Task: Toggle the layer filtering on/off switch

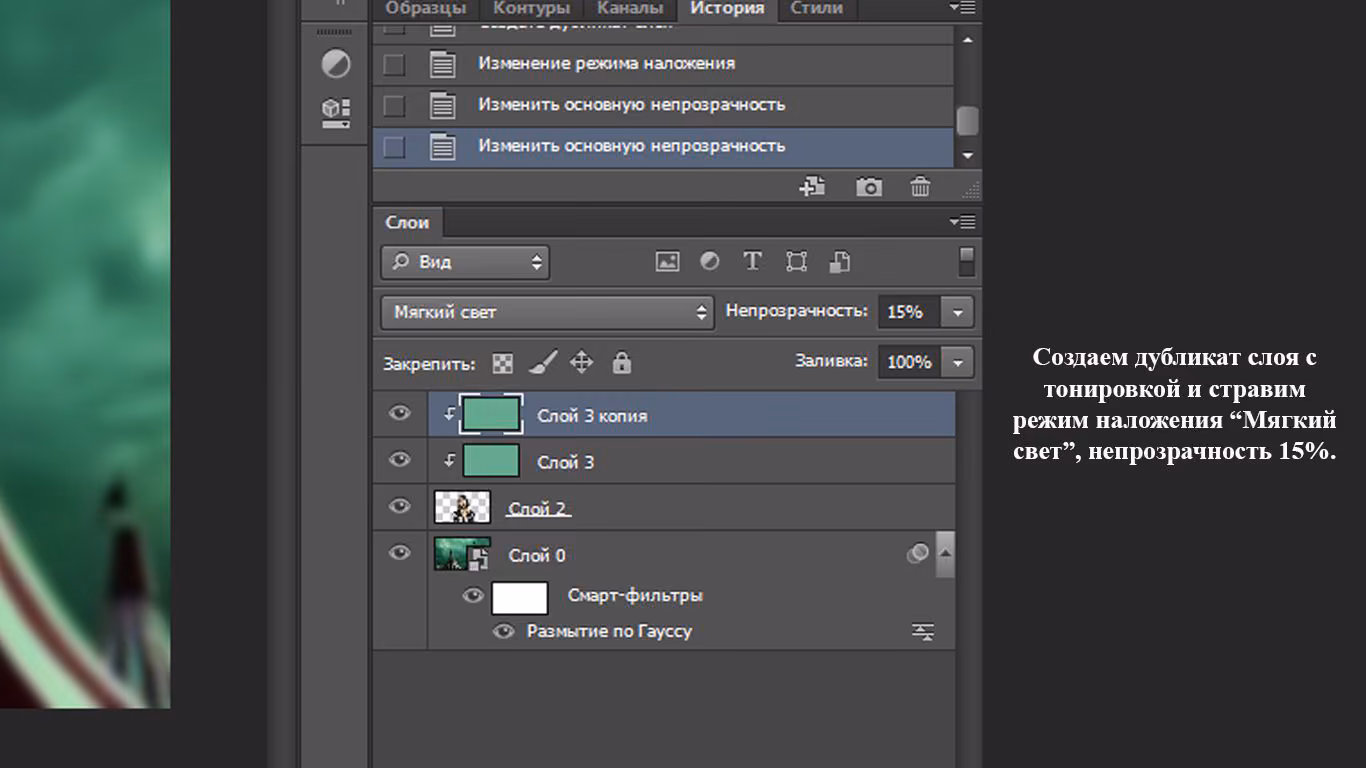Action: [x=966, y=261]
